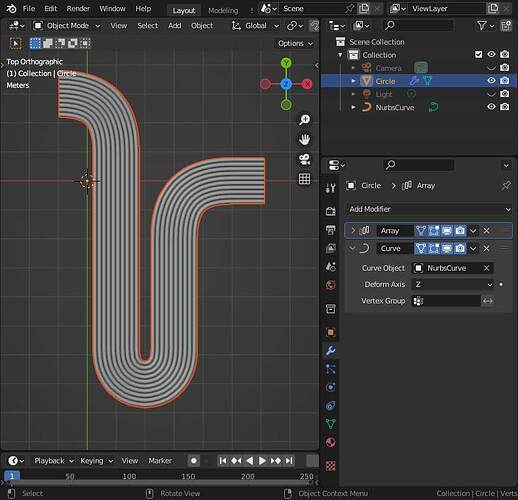Expand the Array modifier panel
The width and height of the screenshot is (518, 500).
click(353, 230)
